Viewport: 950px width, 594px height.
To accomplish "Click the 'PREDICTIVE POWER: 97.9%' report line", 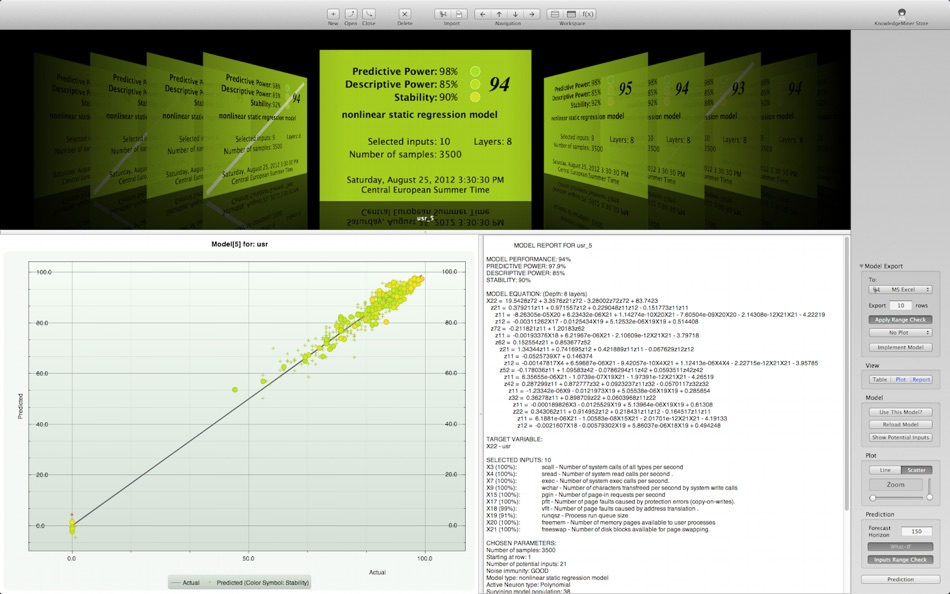I will 526,266.
